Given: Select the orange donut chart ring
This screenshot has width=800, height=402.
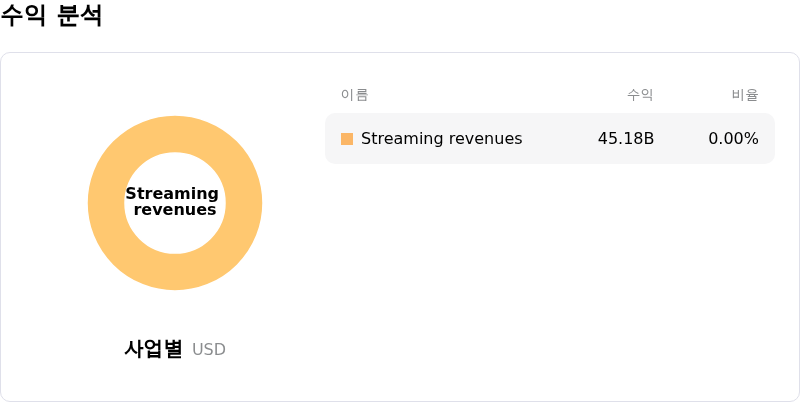Looking at the screenshot, I should 106,203.
